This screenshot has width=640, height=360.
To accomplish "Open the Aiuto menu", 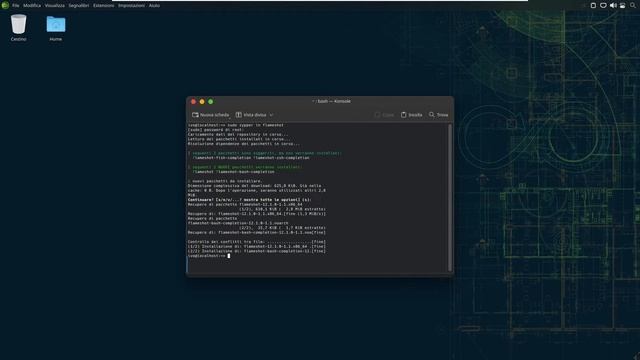I will point(154,6).
